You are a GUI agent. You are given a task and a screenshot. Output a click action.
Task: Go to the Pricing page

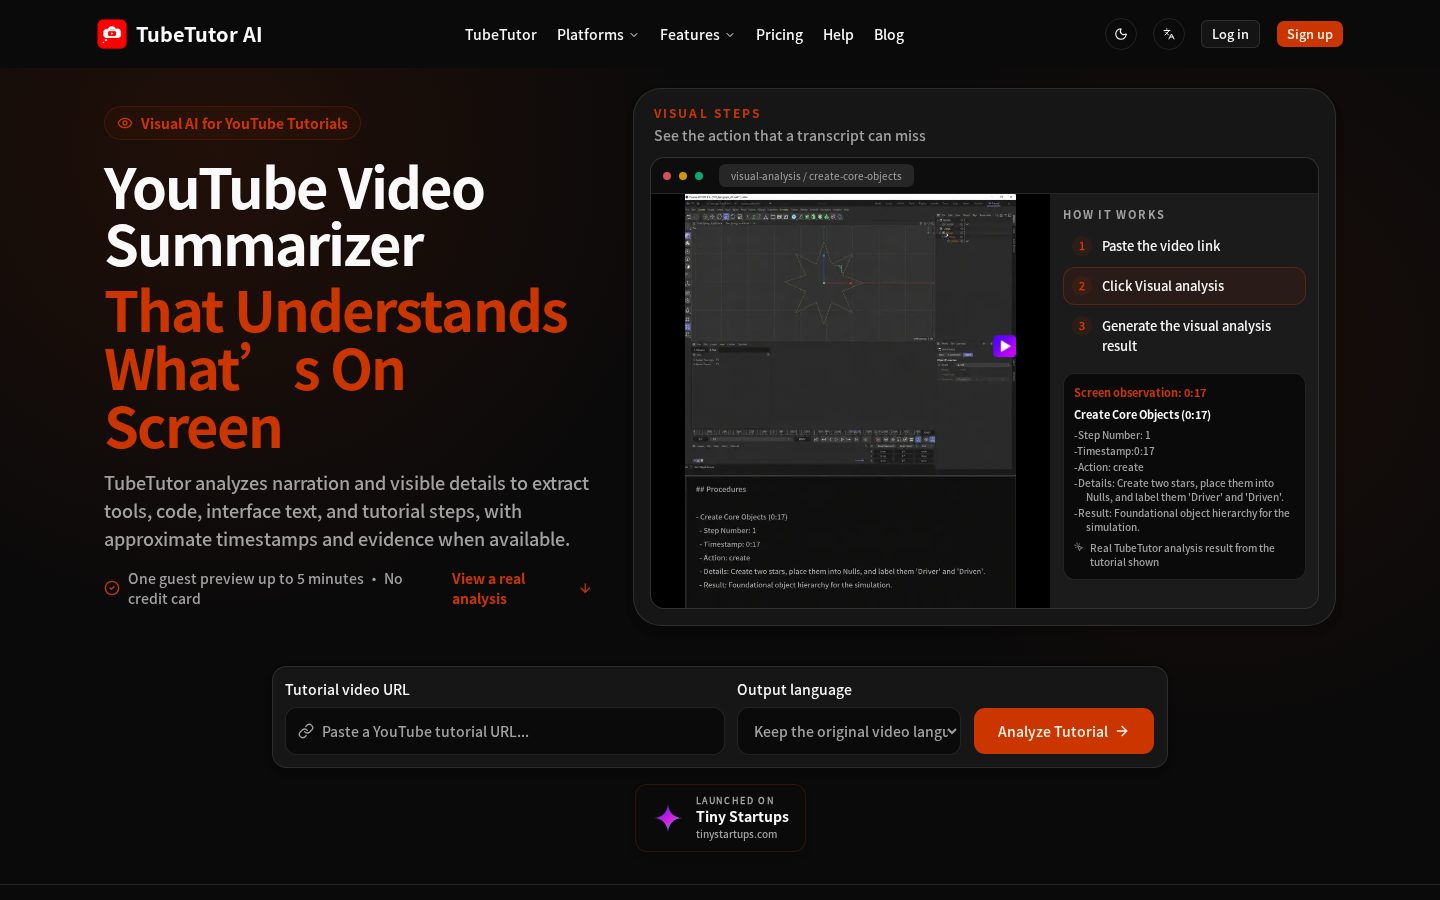(779, 34)
